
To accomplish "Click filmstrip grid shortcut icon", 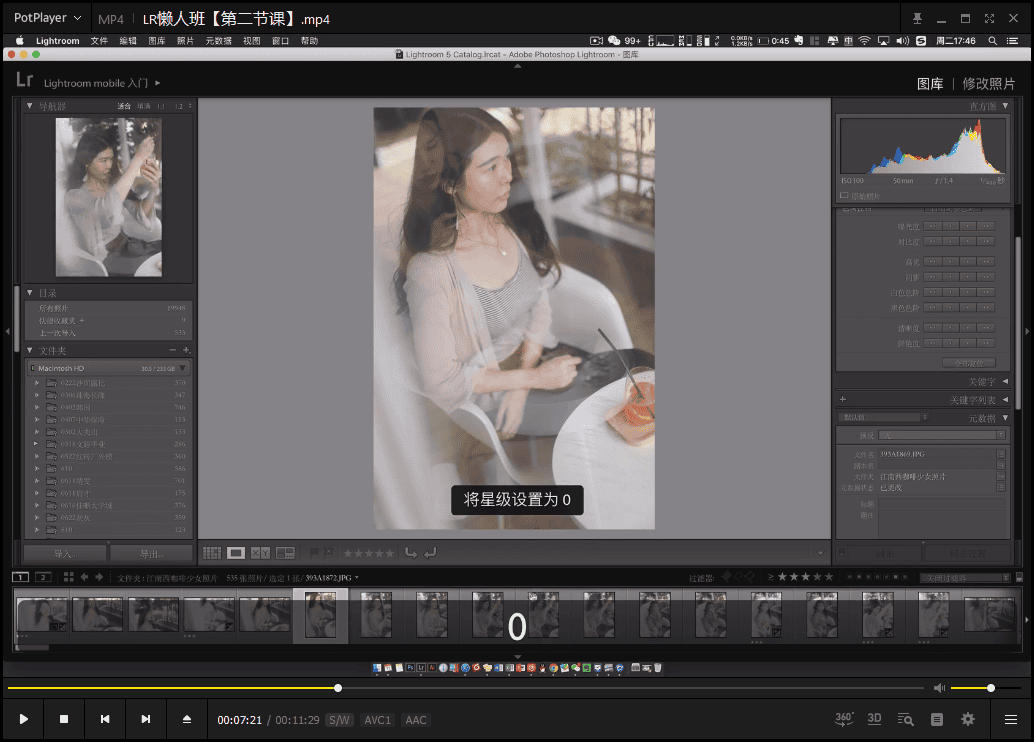I will point(69,577).
